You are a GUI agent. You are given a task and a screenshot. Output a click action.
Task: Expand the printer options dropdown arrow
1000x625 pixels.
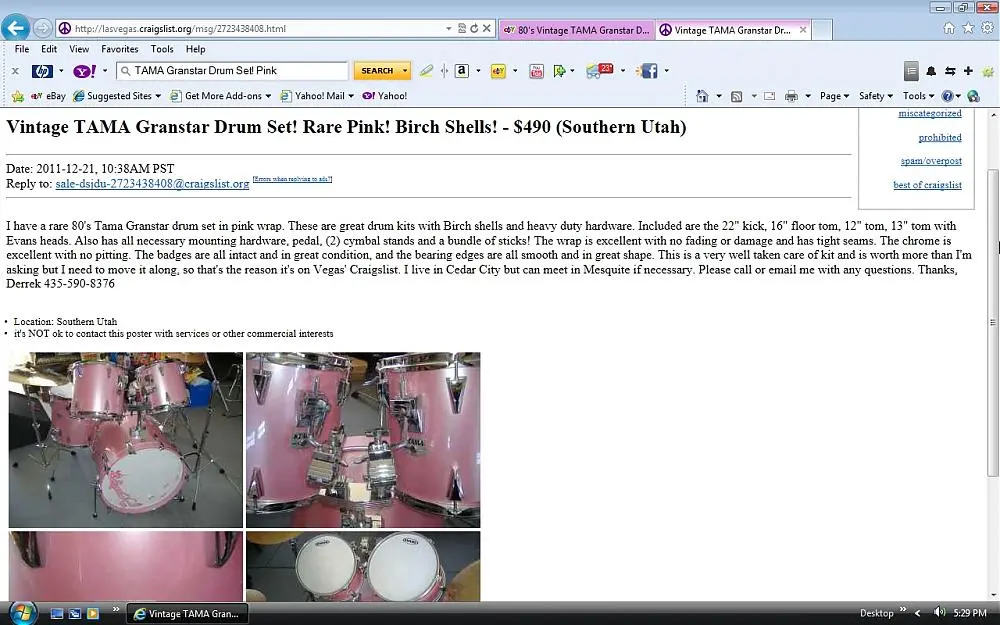(808, 96)
